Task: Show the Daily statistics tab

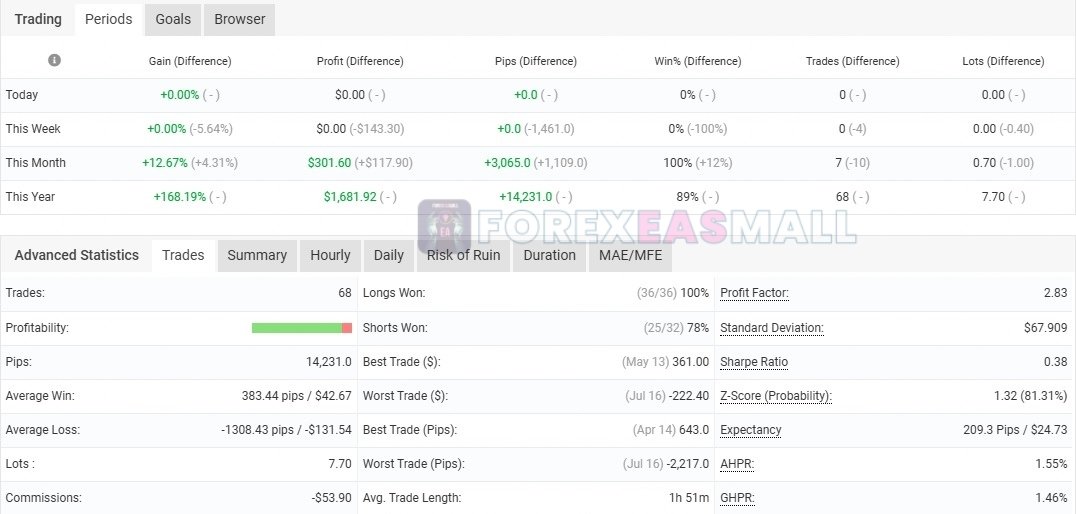Action: pyautogui.click(x=388, y=255)
